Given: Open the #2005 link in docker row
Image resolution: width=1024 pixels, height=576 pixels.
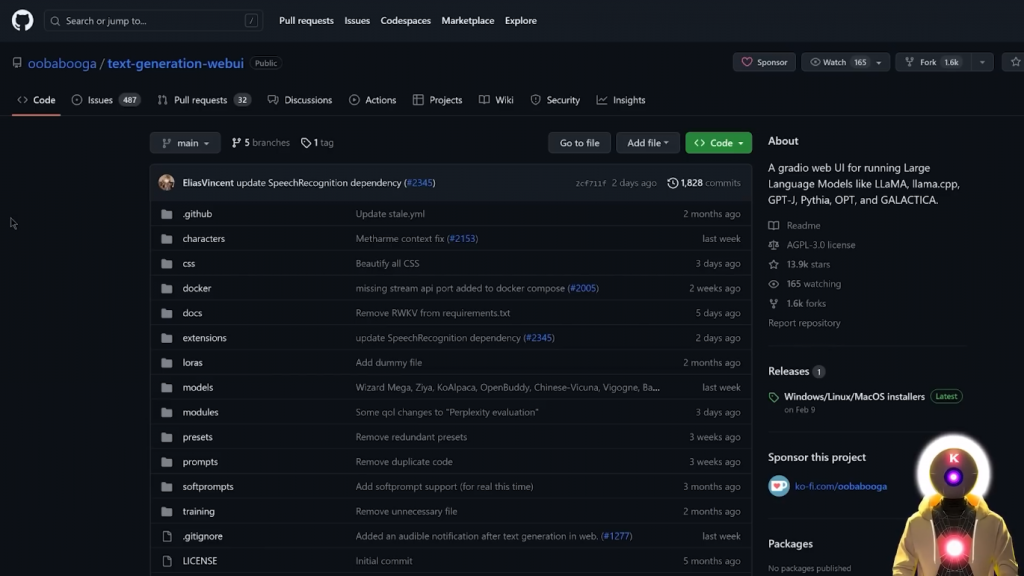Looking at the screenshot, I should (x=583, y=288).
